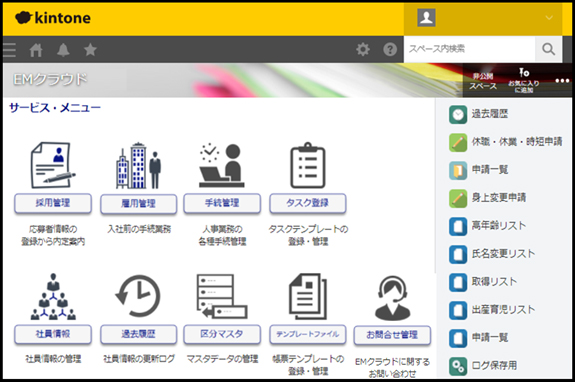
Task: Open the help question mark icon
Action: click(x=390, y=49)
